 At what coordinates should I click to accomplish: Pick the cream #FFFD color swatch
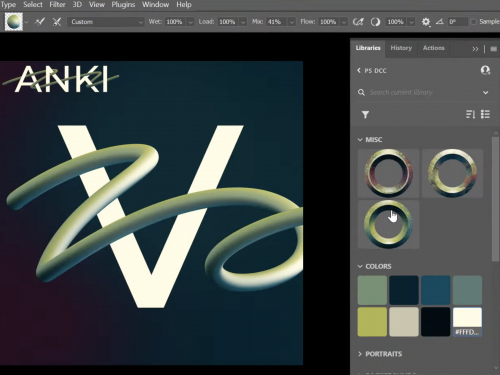(x=467, y=322)
